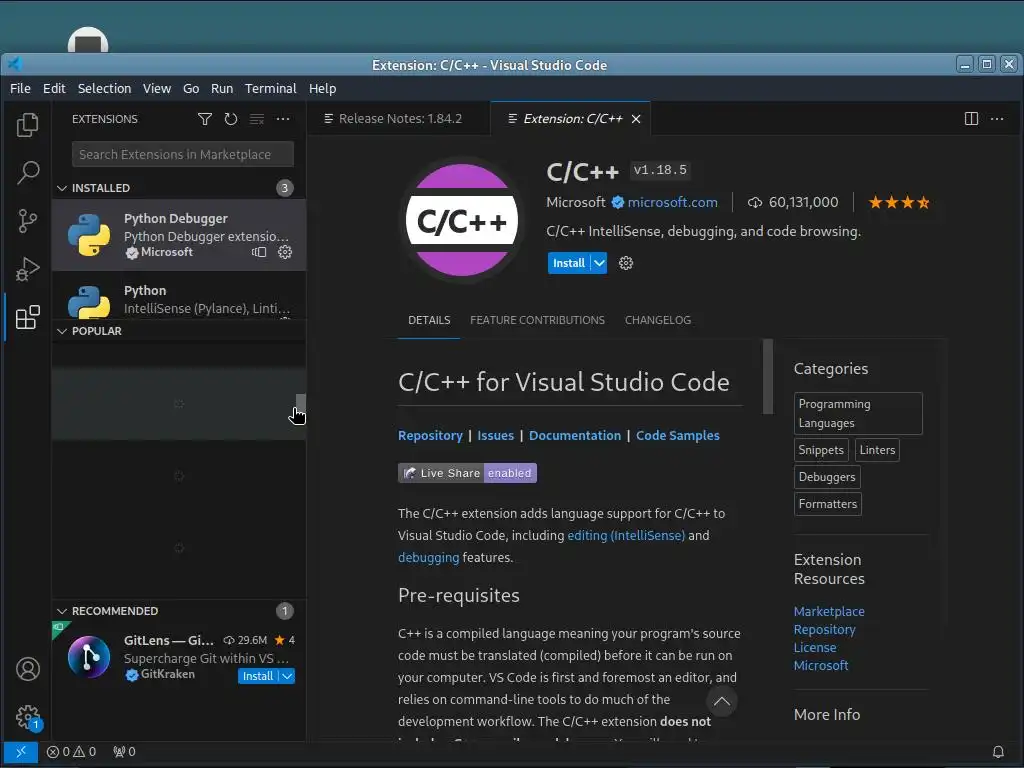
Task: Click the C/C++ star rating
Action: point(899,202)
